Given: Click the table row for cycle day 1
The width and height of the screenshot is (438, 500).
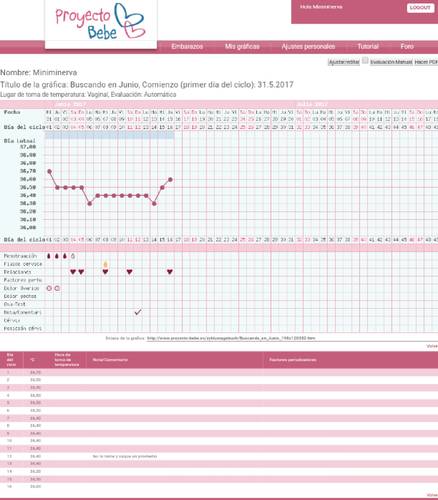Looking at the screenshot, I should 219,372.
